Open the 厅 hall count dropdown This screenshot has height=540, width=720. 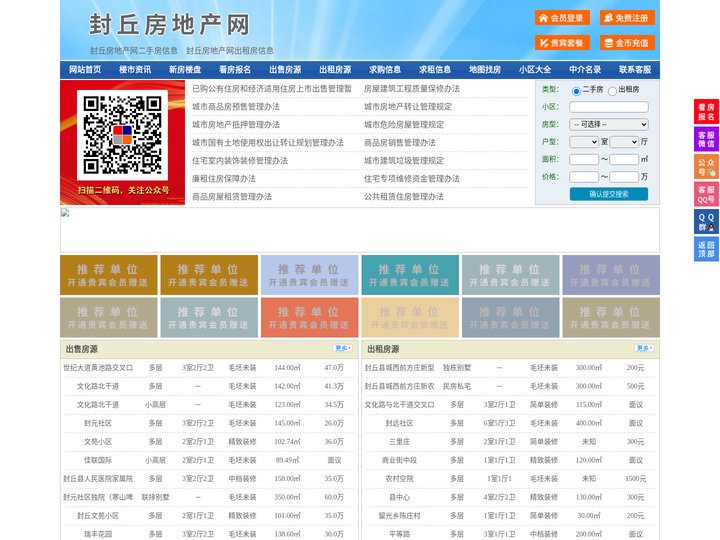624,142
